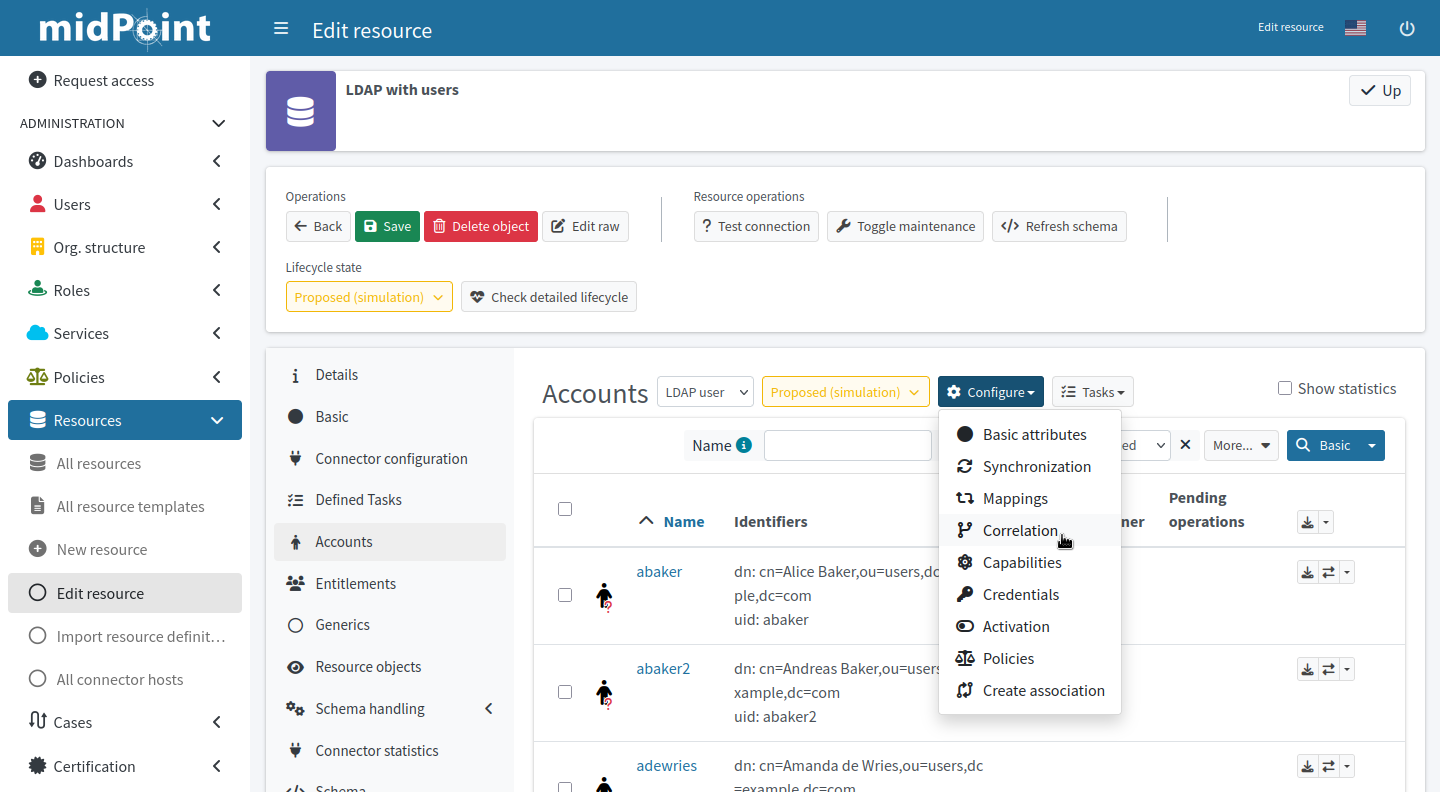
Task: Select the Credentials key icon
Action: (x=966, y=594)
